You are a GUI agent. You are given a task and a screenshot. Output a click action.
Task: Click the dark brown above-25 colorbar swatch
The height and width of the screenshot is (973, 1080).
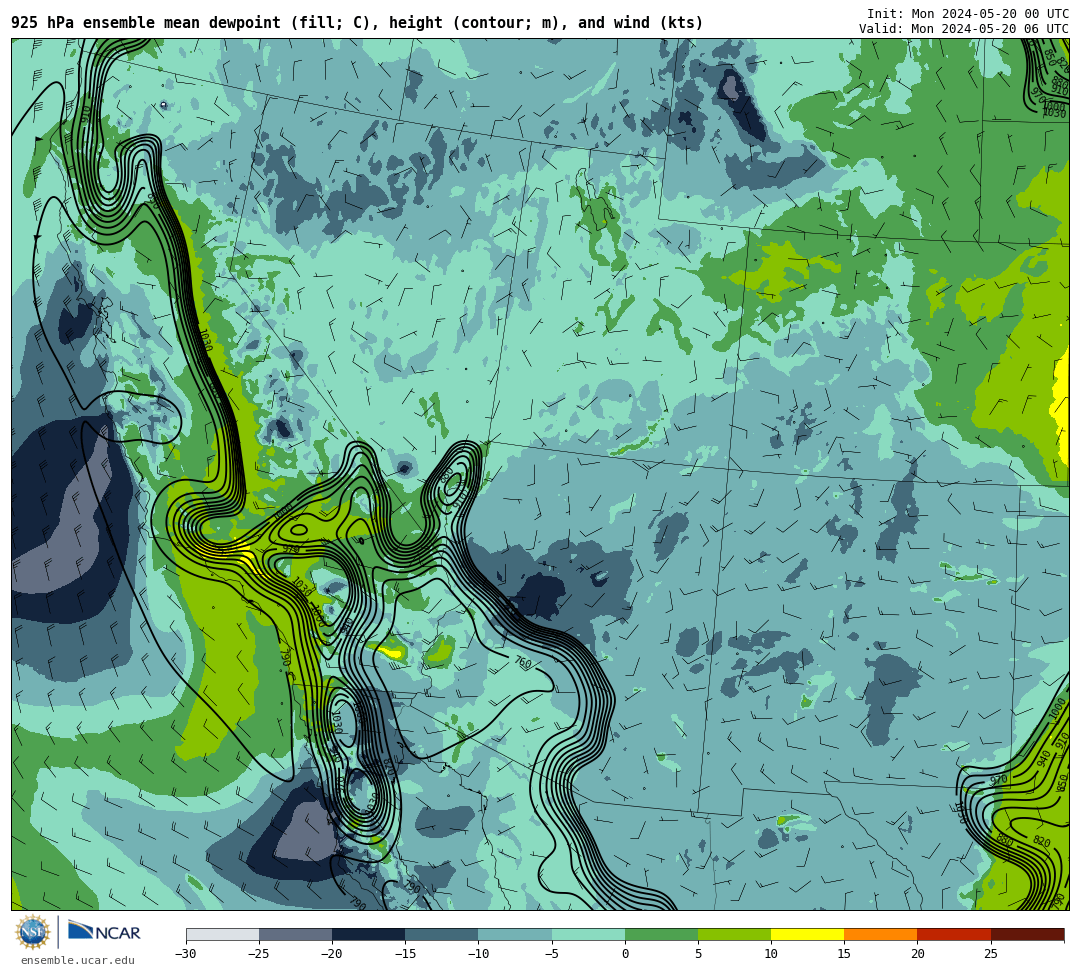pyautogui.click(x=1028, y=934)
